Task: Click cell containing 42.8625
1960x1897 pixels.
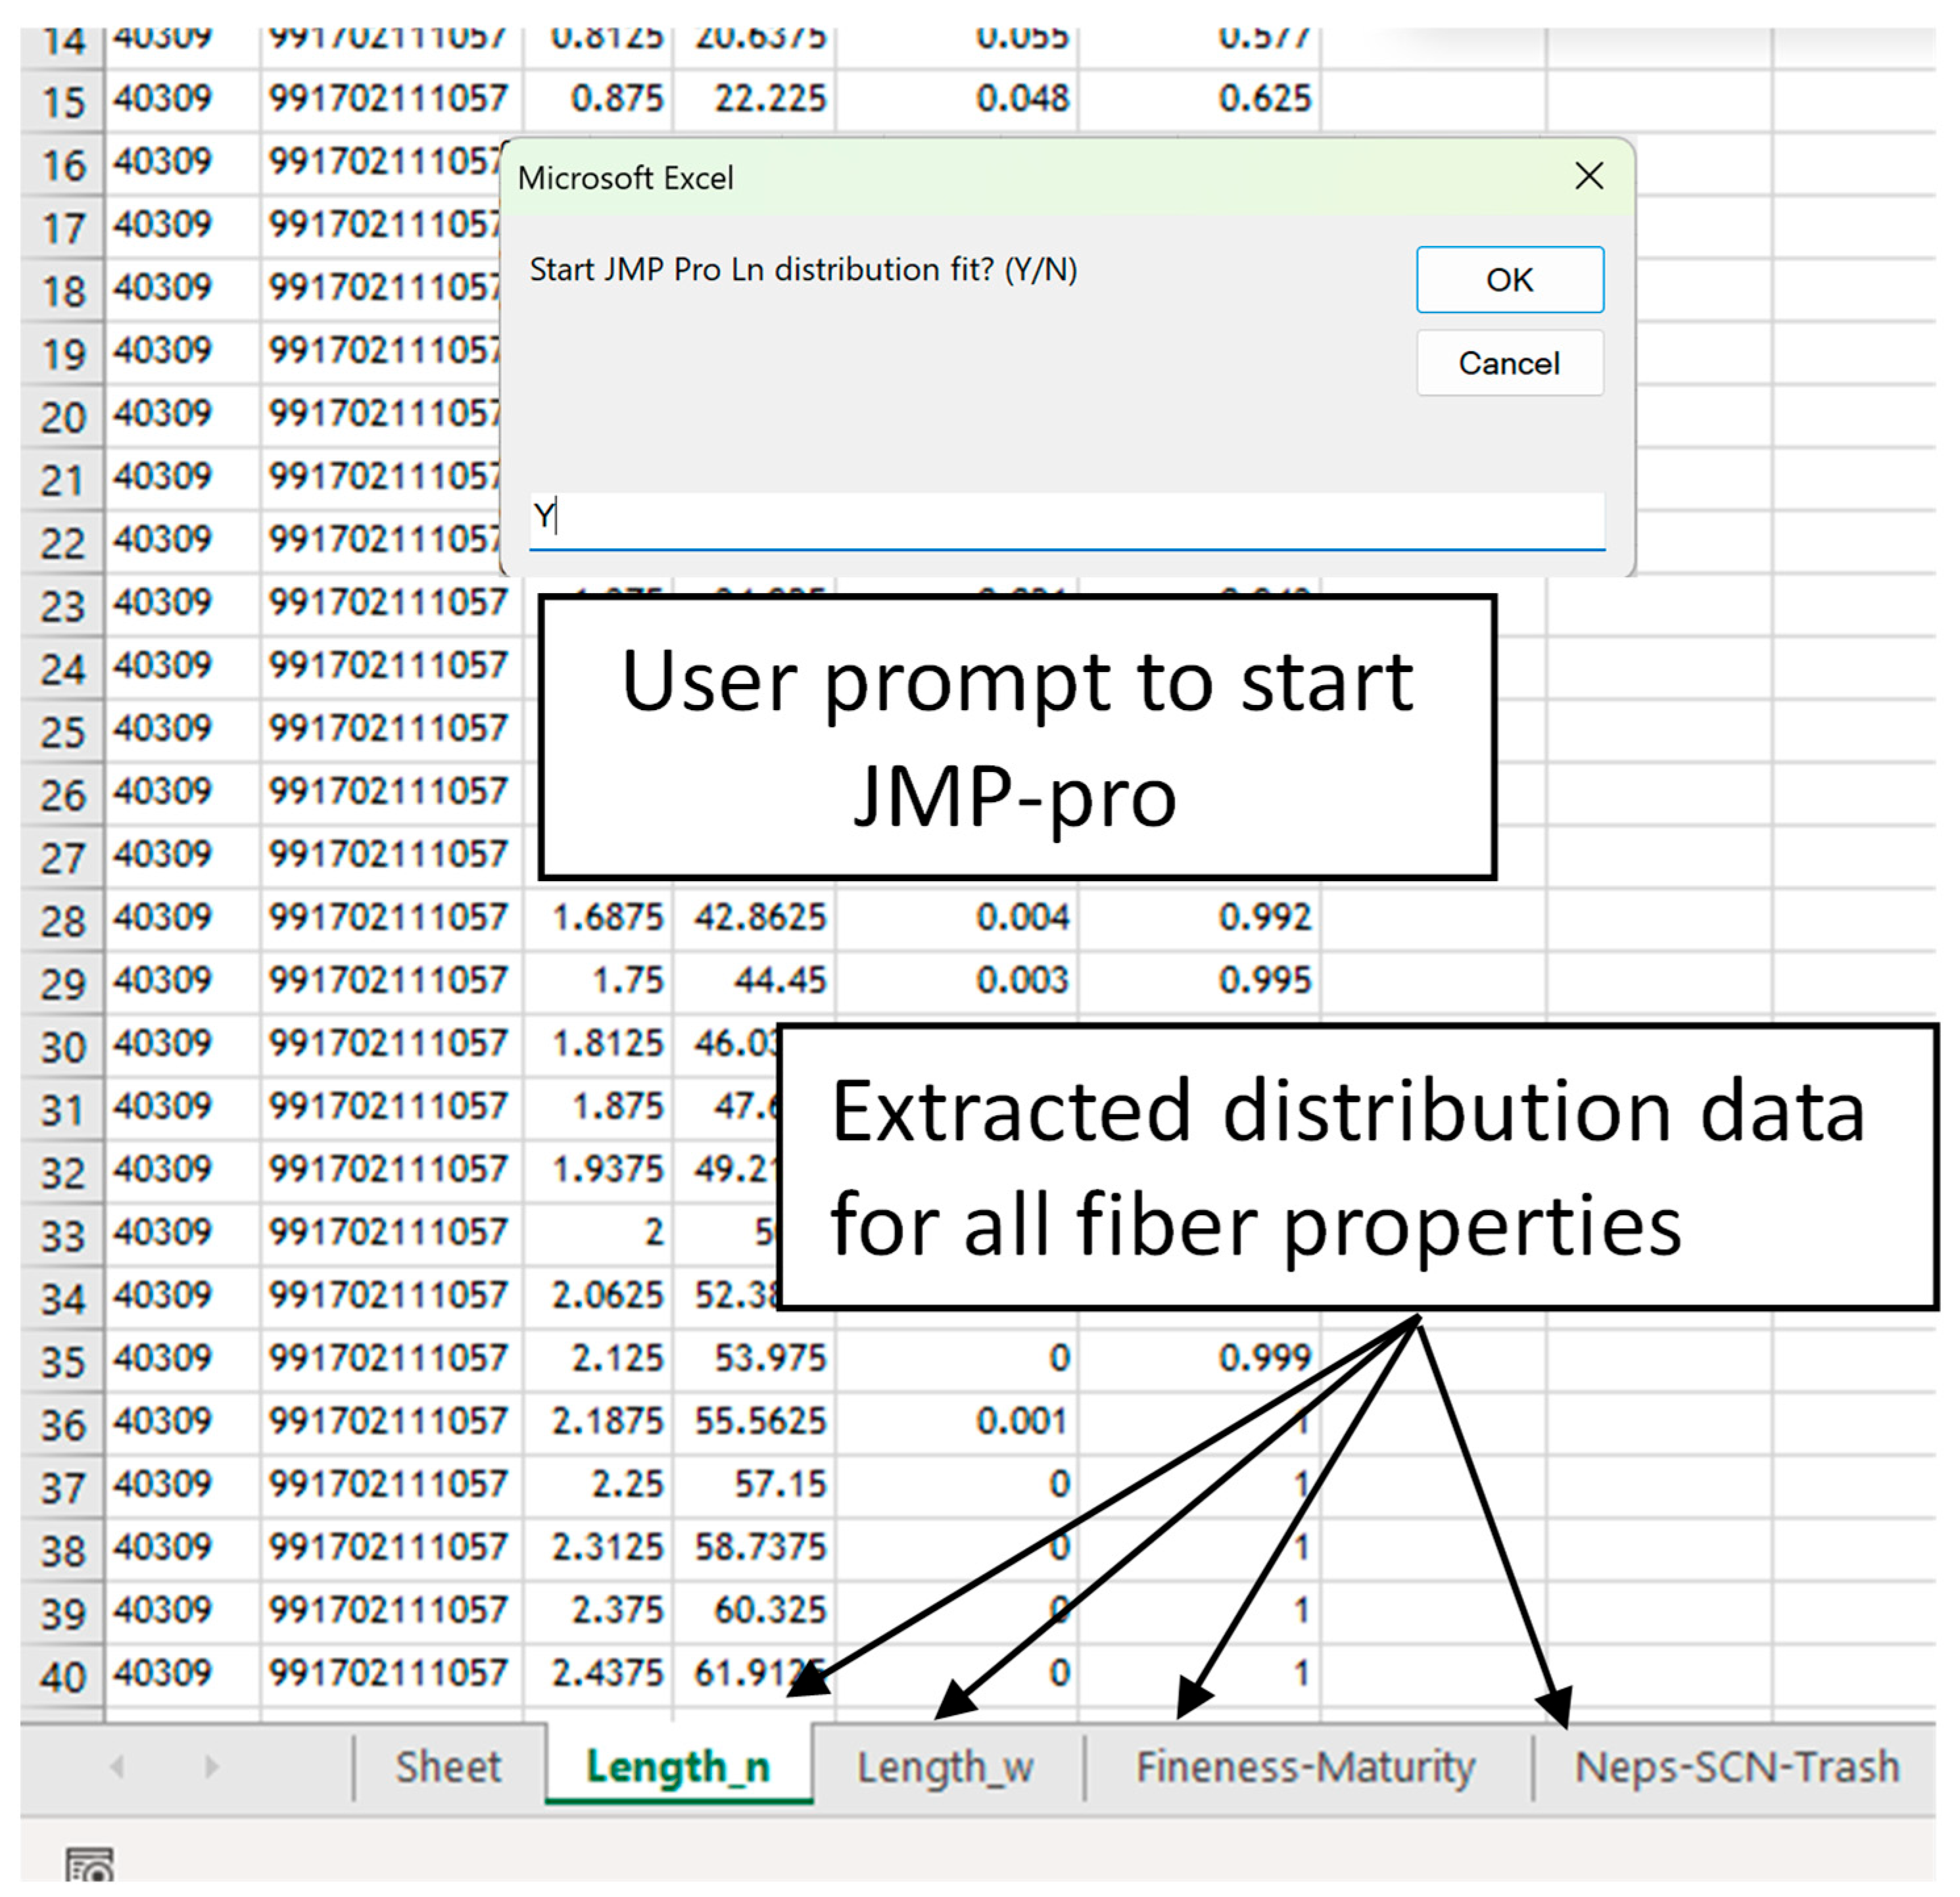Action: (x=759, y=917)
